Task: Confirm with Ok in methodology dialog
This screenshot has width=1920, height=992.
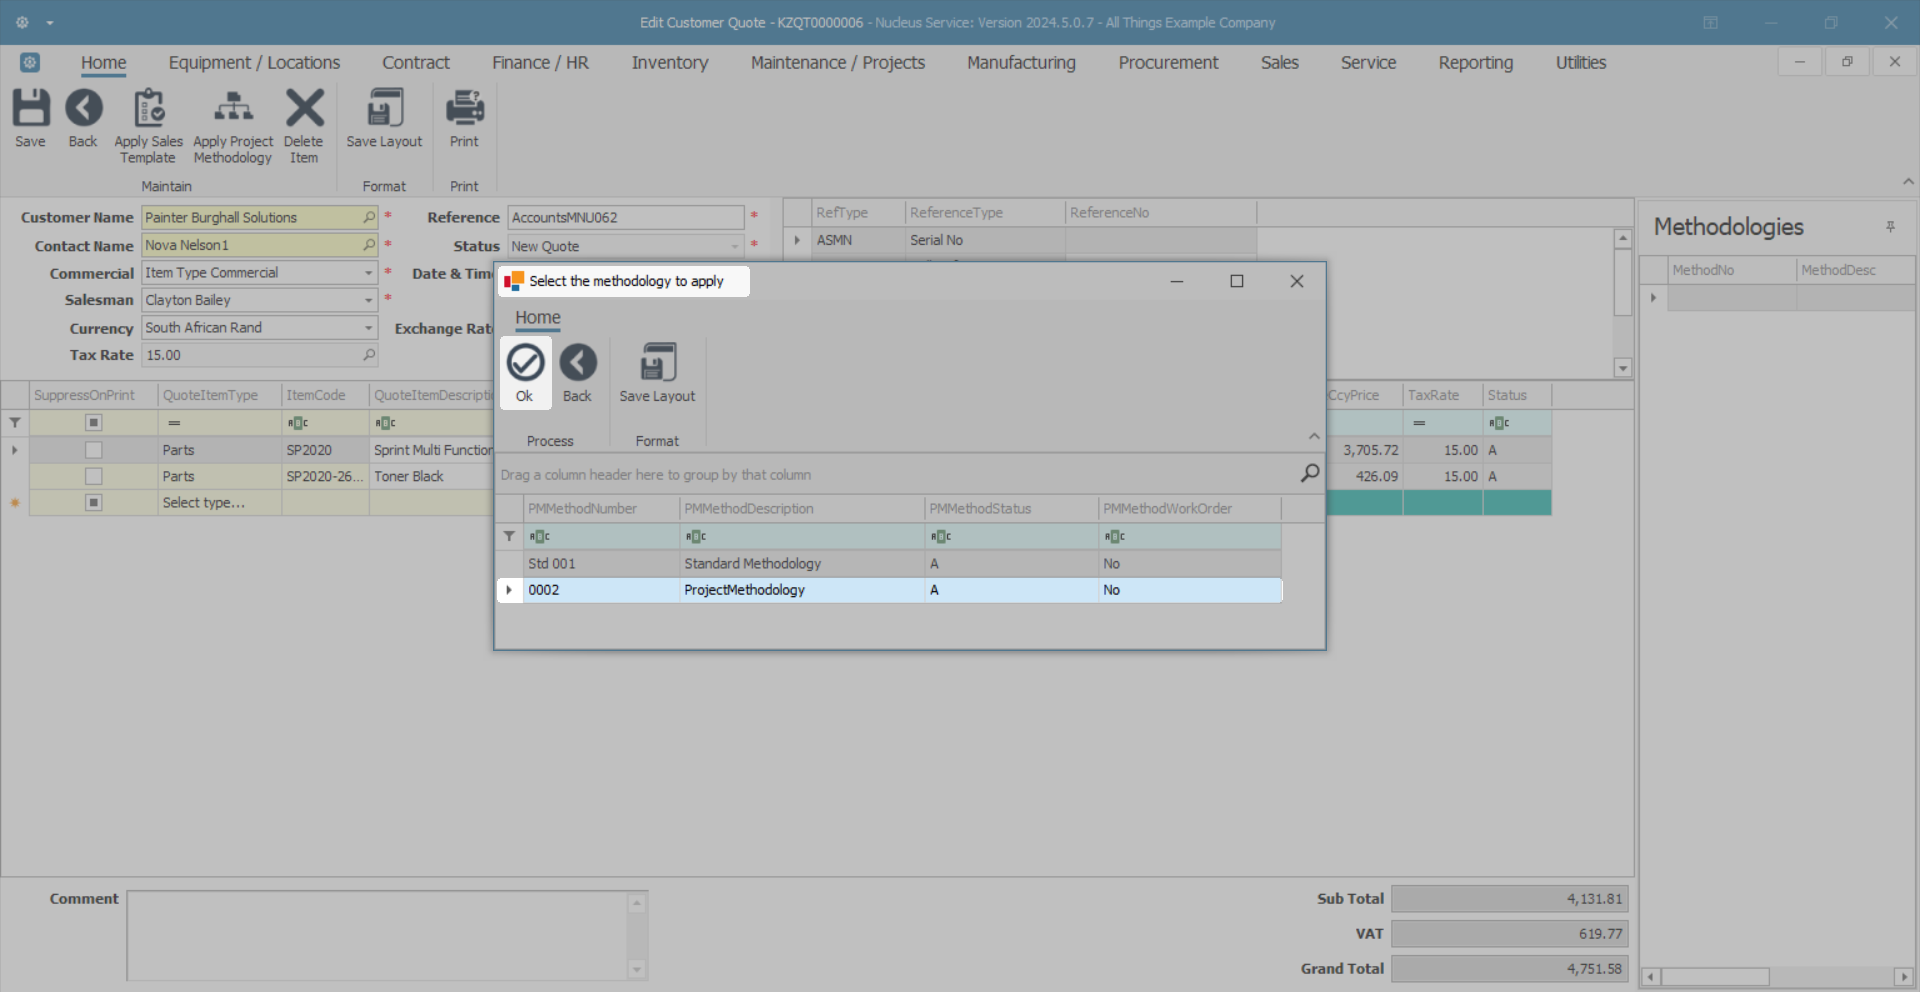Action: point(525,373)
